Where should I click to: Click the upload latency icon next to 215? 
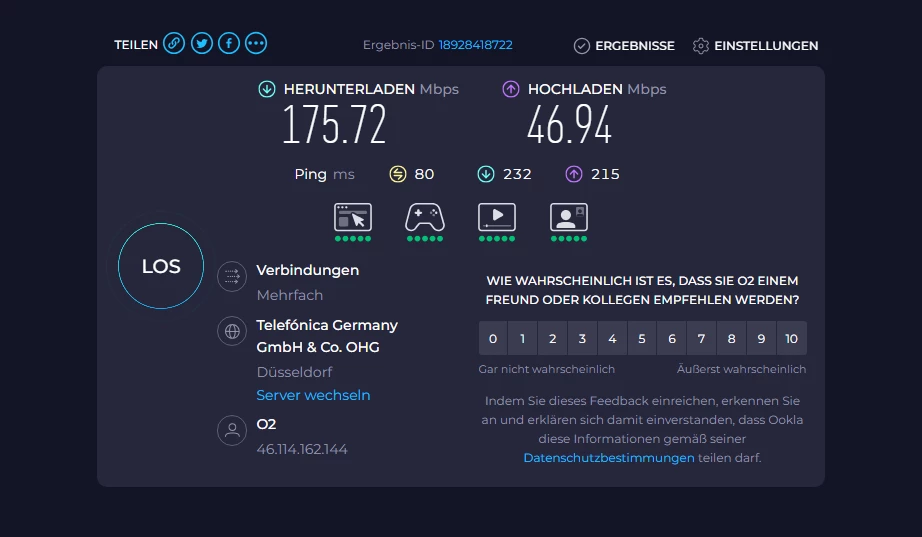pyautogui.click(x=574, y=174)
